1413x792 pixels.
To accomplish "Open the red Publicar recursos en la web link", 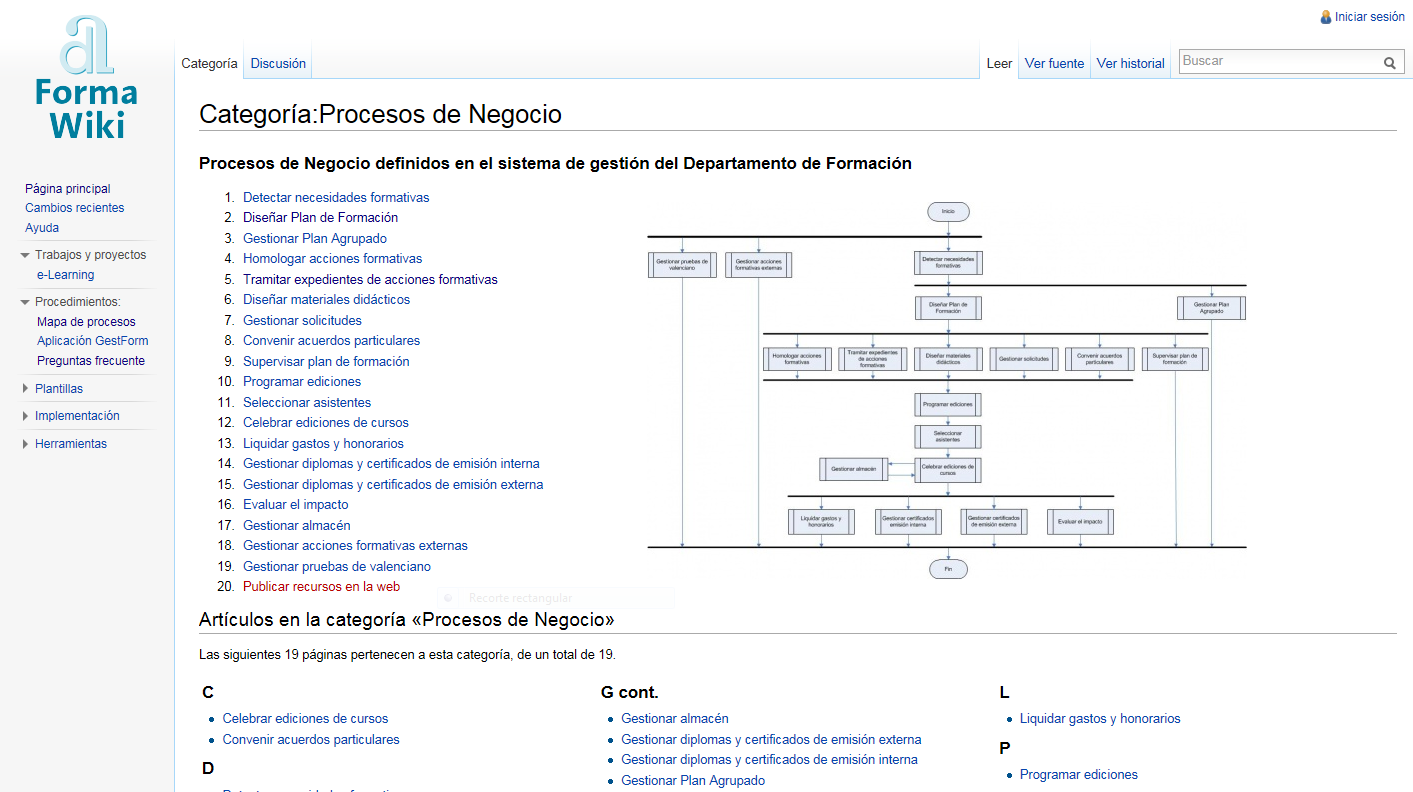I will point(321,587).
